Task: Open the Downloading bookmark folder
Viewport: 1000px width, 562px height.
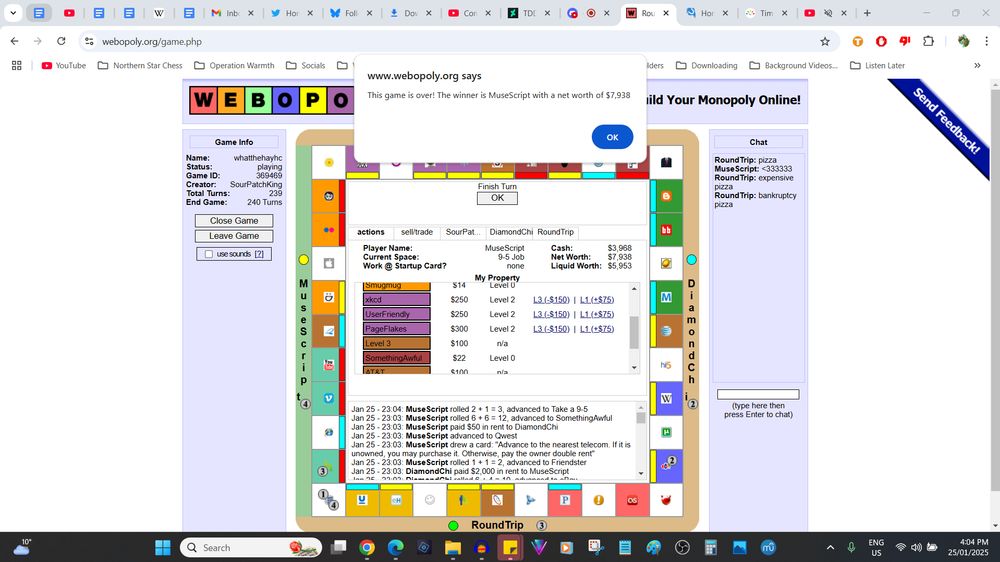Action: click(x=706, y=65)
